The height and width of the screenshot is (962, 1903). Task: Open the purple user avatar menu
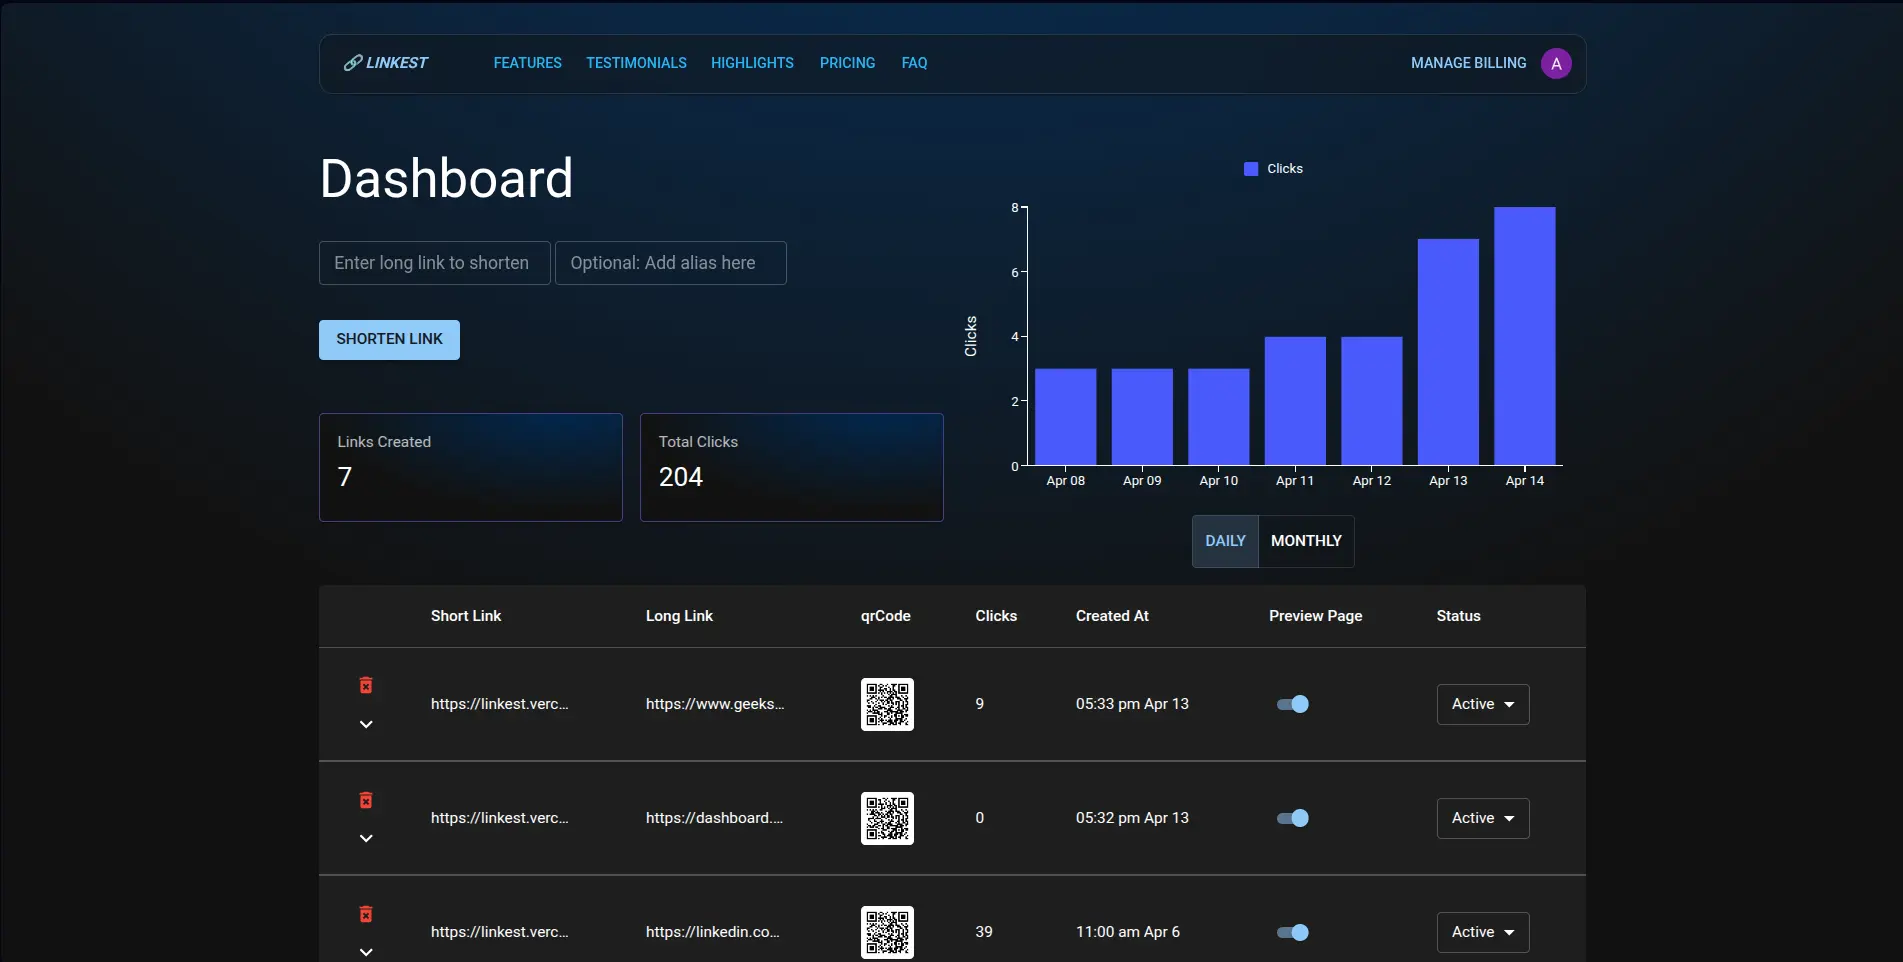1555,63
